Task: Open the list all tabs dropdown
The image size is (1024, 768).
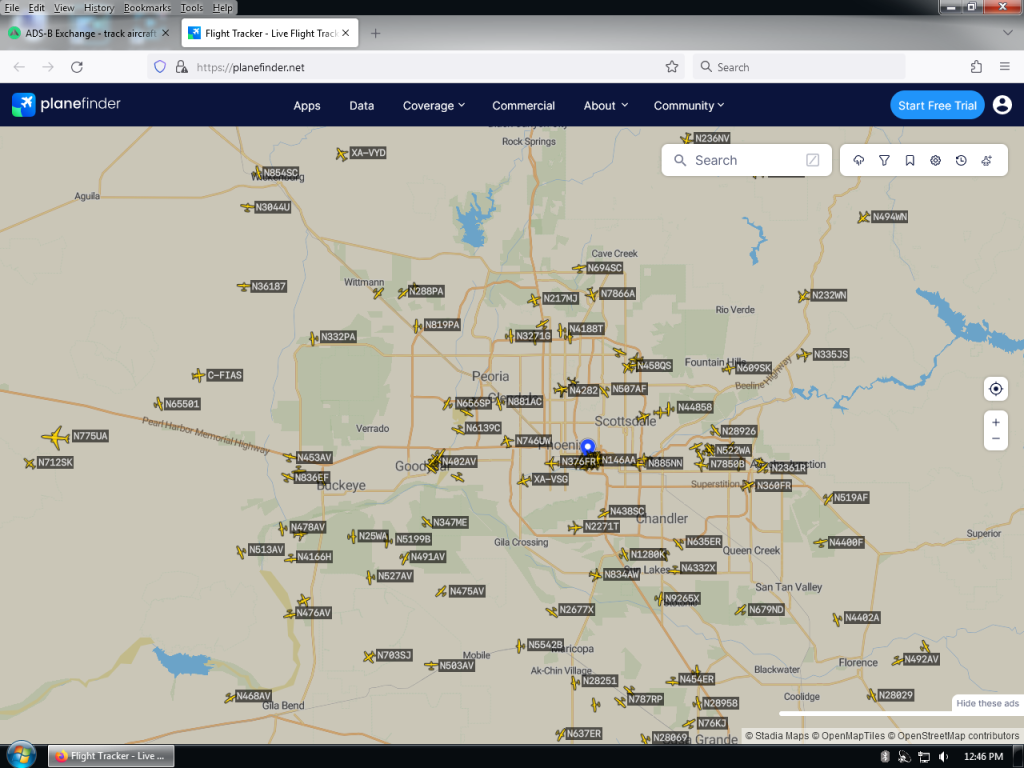Action: 1008,33
